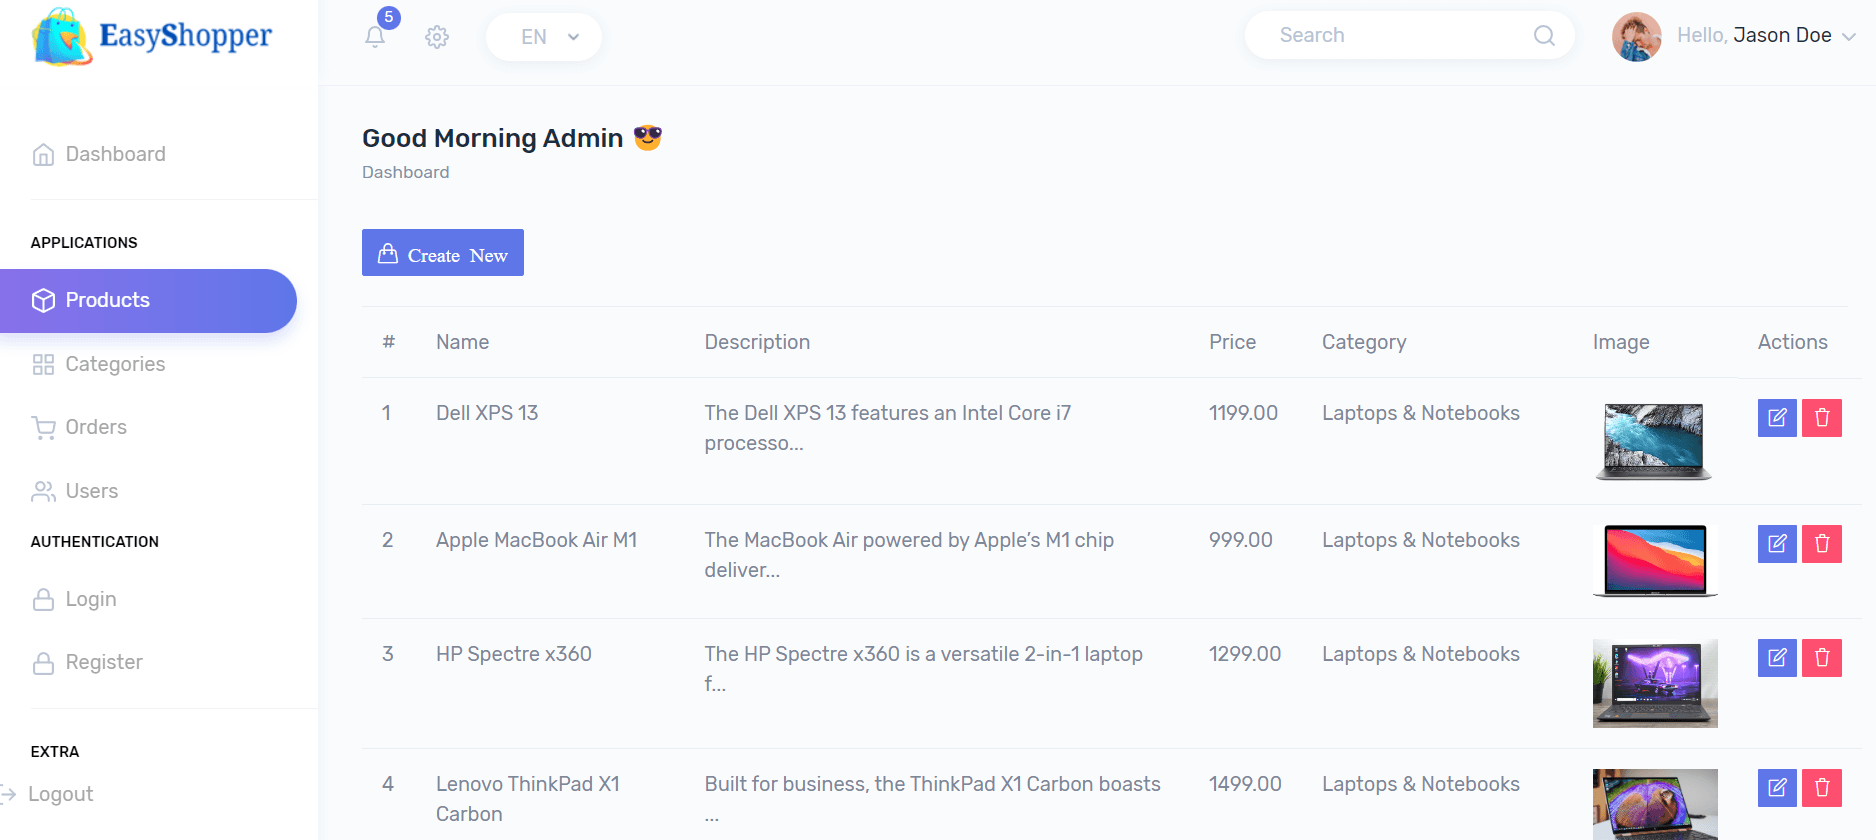Open the Login page link
1876x840 pixels.
(74, 599)
